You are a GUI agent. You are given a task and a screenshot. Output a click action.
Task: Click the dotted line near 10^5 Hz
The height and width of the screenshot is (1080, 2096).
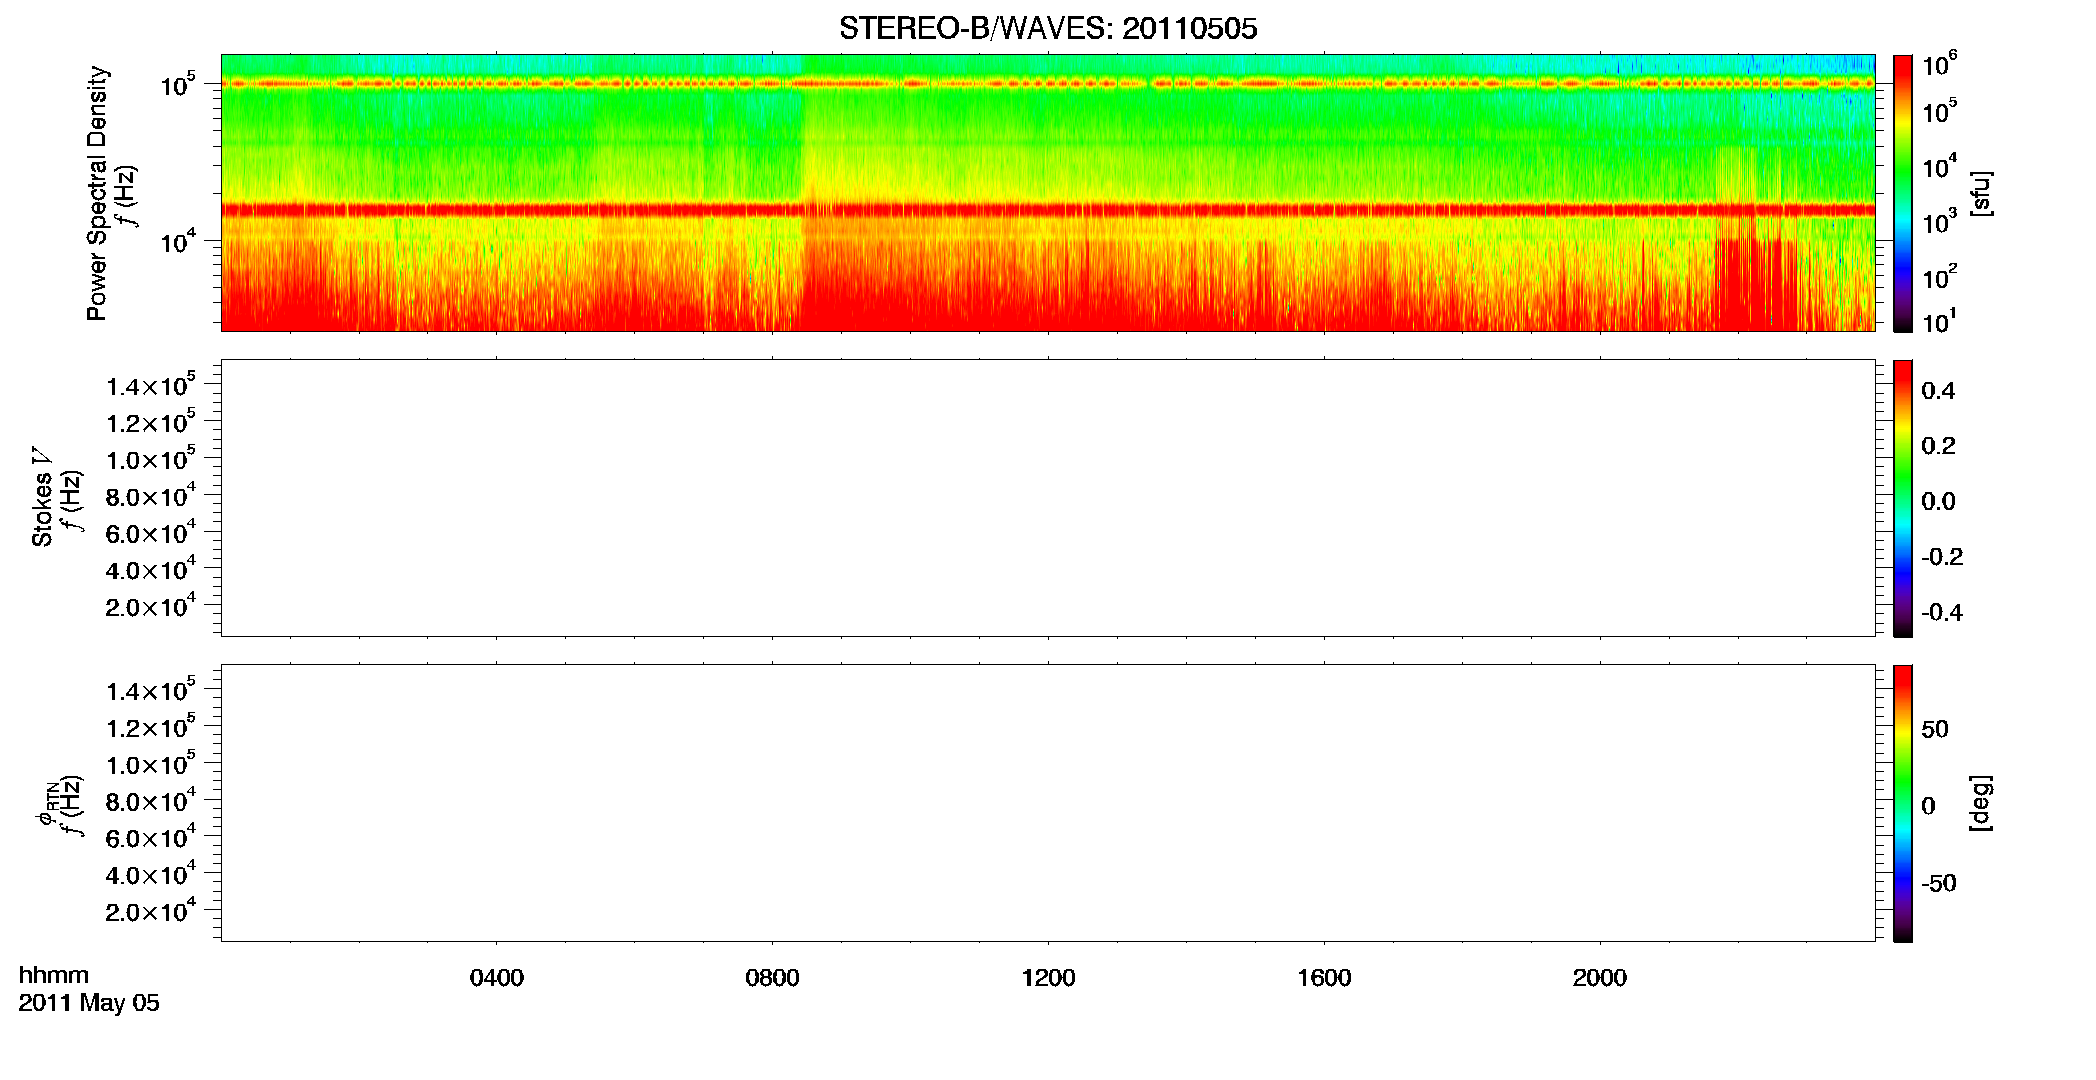(x=1048, y=84)
